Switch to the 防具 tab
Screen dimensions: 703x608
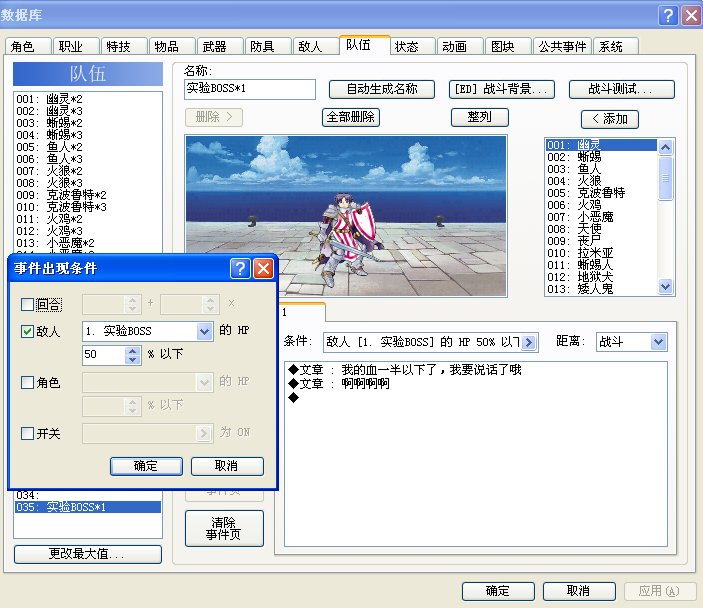(x=268, y=46)
